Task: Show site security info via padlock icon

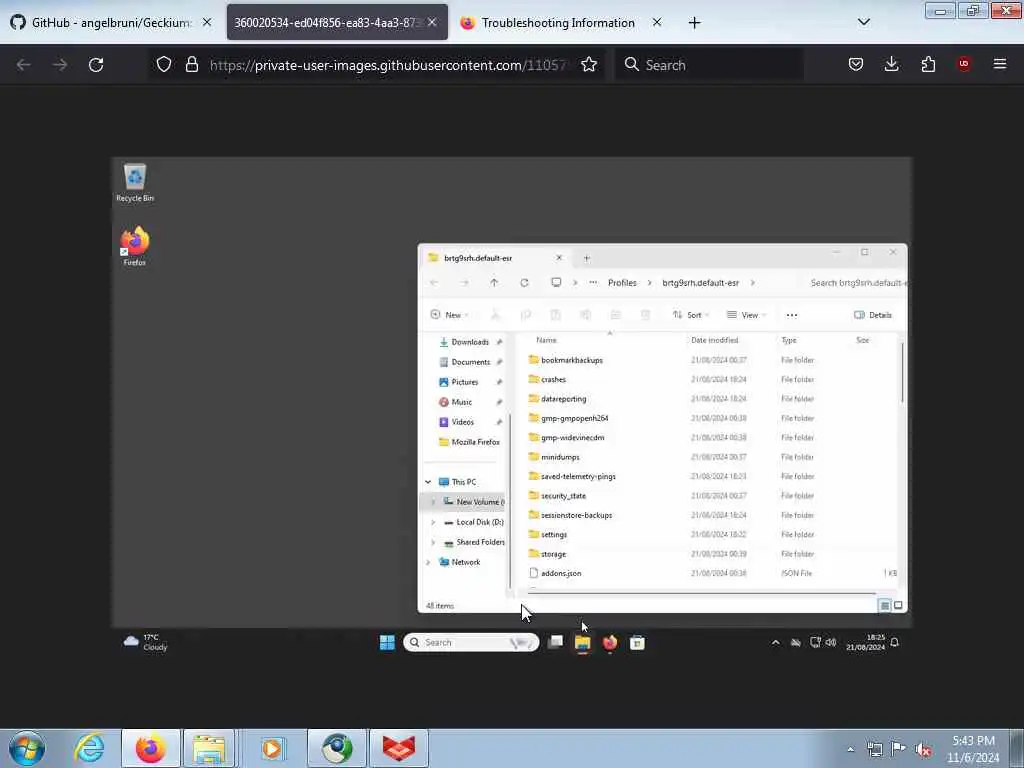Action: pyautogui.click(x=191, y=64)
